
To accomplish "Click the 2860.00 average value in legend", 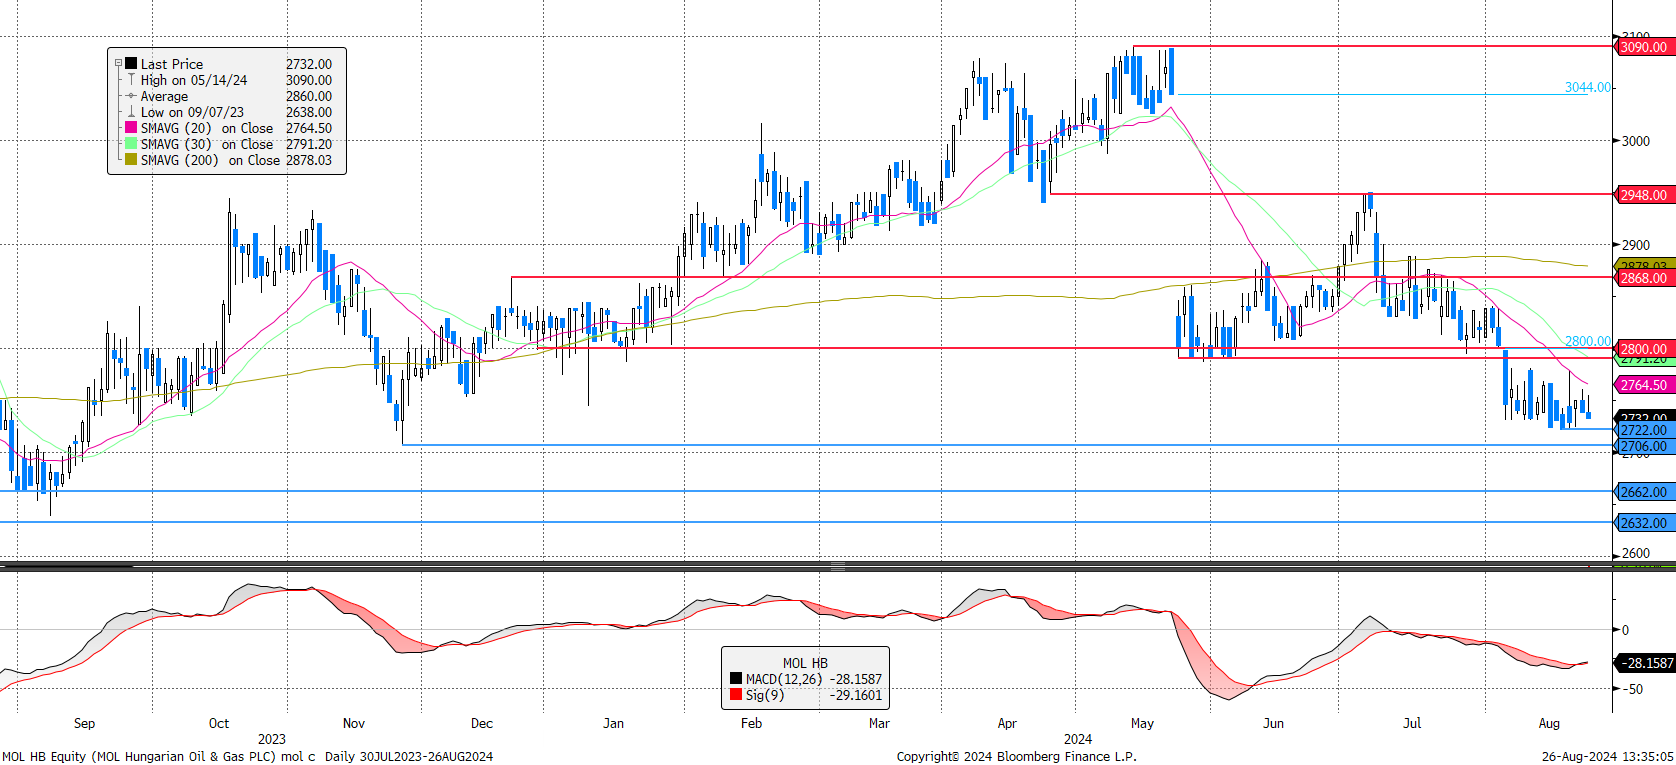I will [x=309, y=96].
